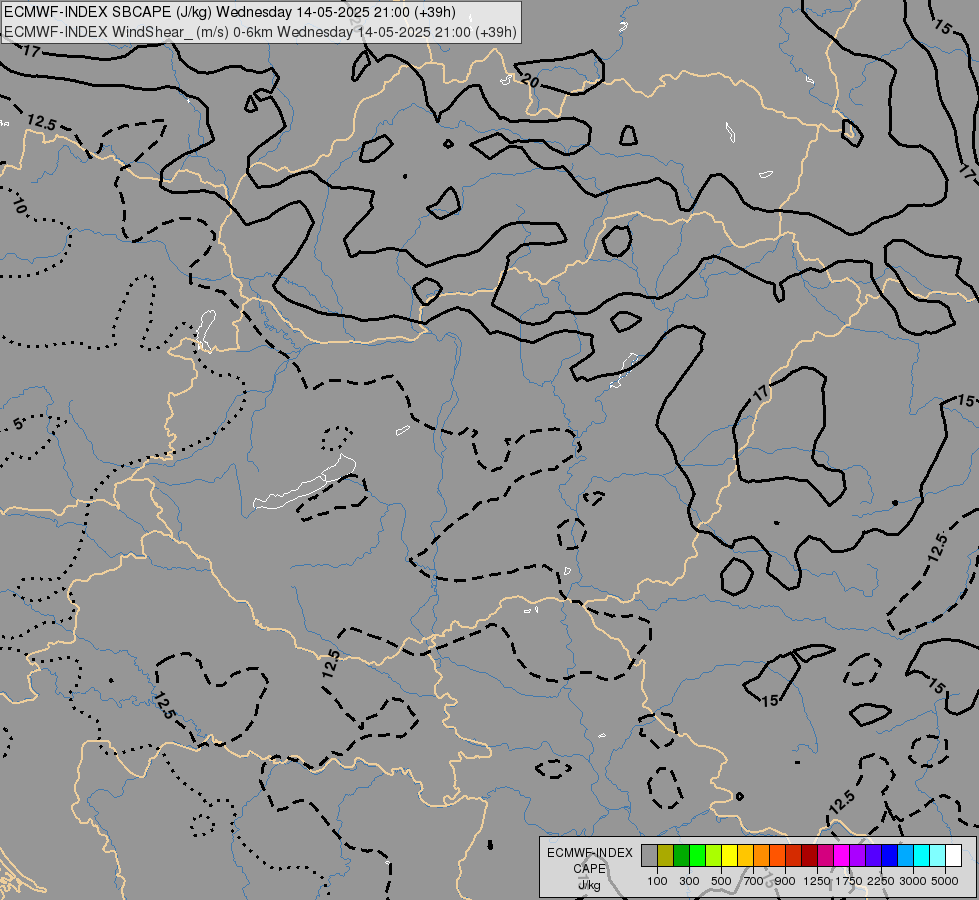The width and height of the screenshot is (979, 900).
Task: Select the pure blue legend swatch
Action: coord(890,855)
